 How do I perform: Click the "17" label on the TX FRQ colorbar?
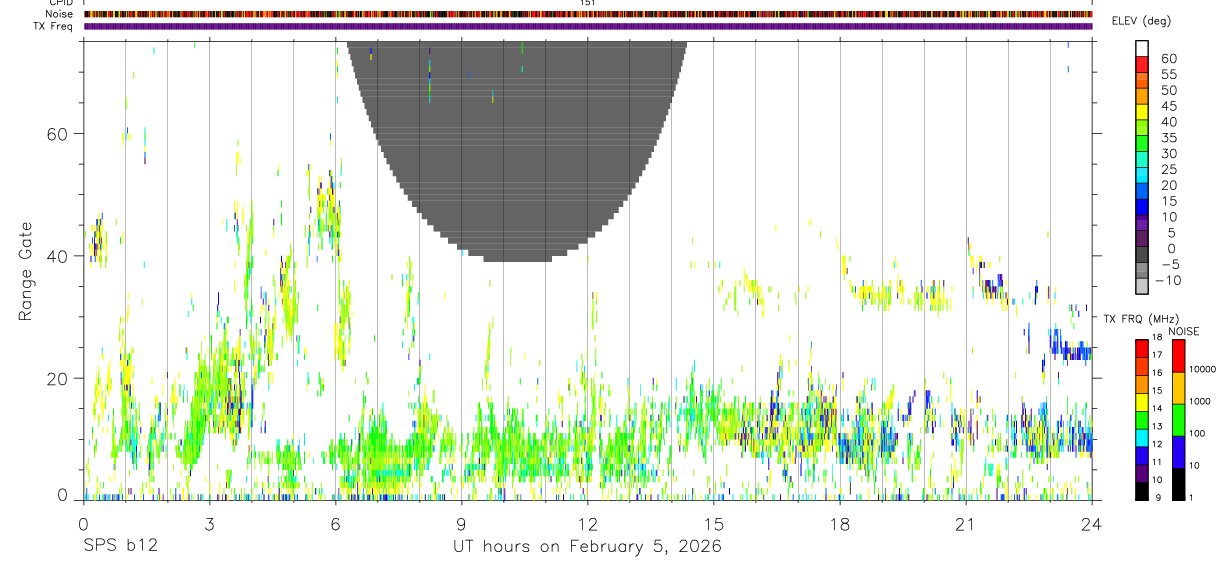click(1156, 355)
